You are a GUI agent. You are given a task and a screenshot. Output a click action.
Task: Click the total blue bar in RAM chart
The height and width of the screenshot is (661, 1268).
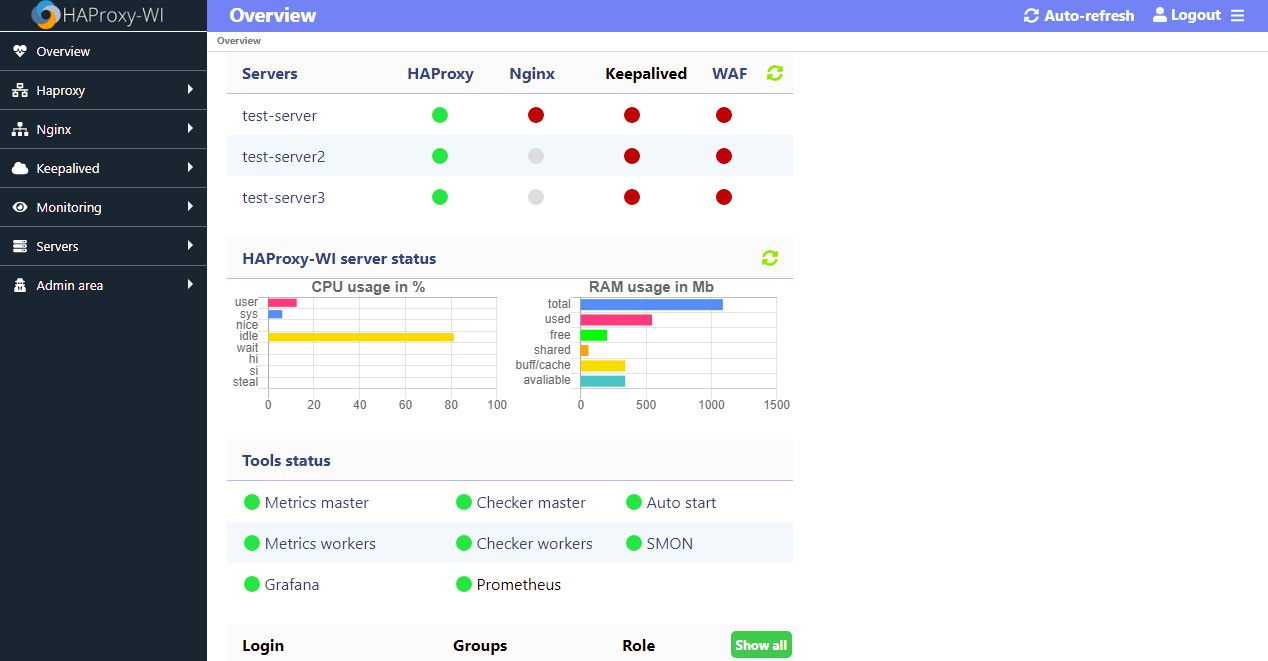[x=651, y=304]
